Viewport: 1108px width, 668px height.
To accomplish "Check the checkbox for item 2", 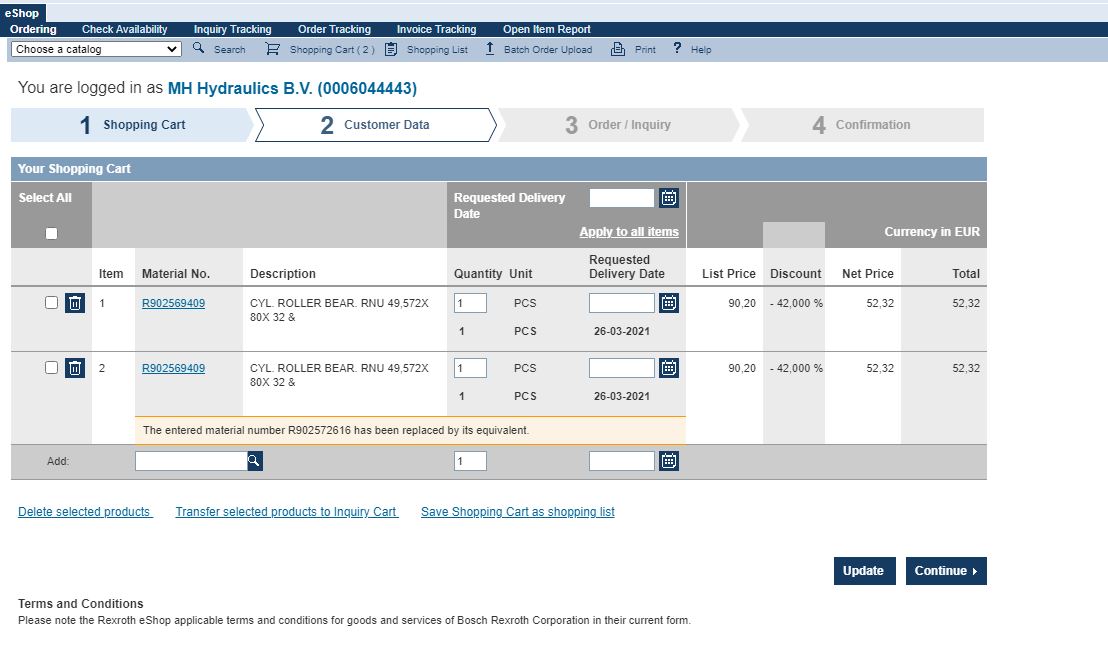I will point(52,367).
